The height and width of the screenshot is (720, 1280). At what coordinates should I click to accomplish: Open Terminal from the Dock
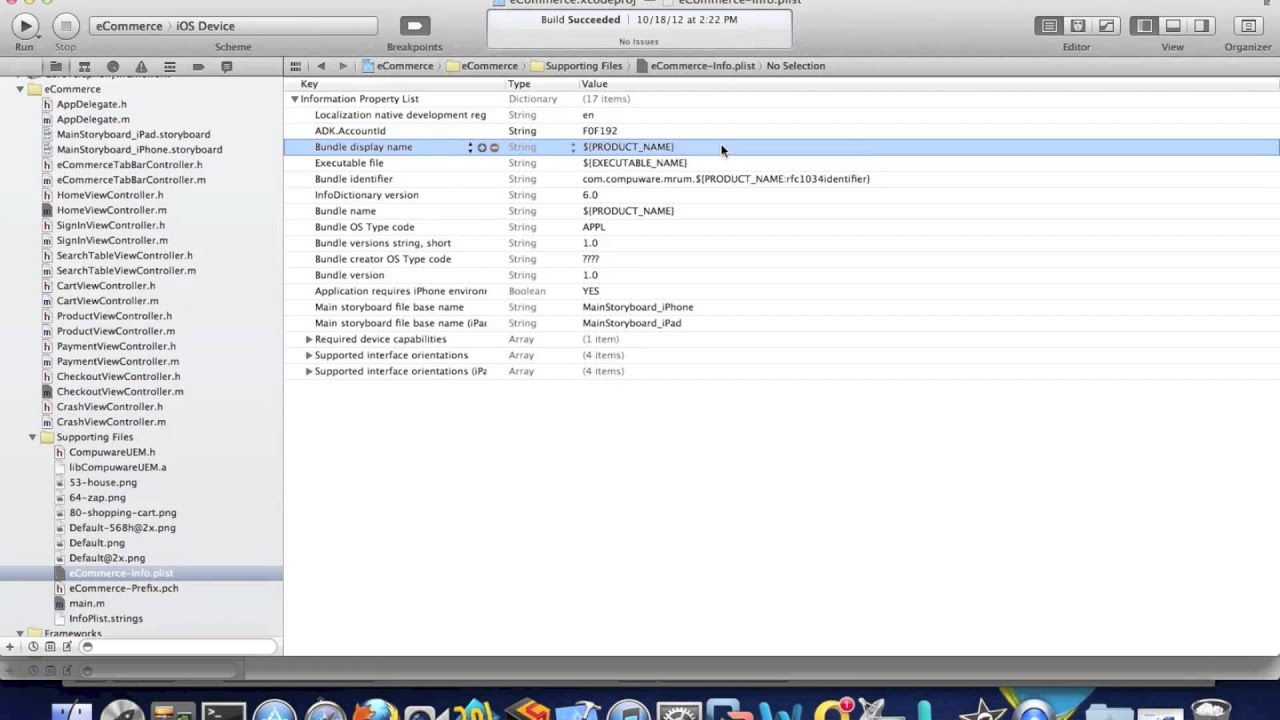(x=223, y=711)
